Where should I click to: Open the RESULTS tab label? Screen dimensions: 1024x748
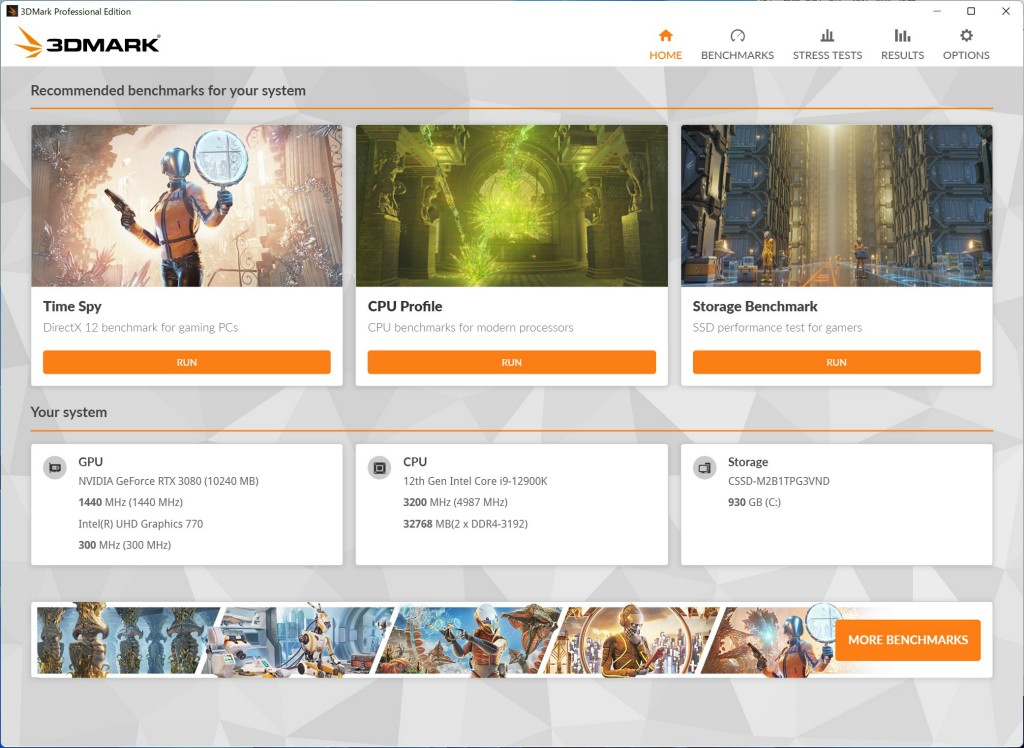click(903, 56)
